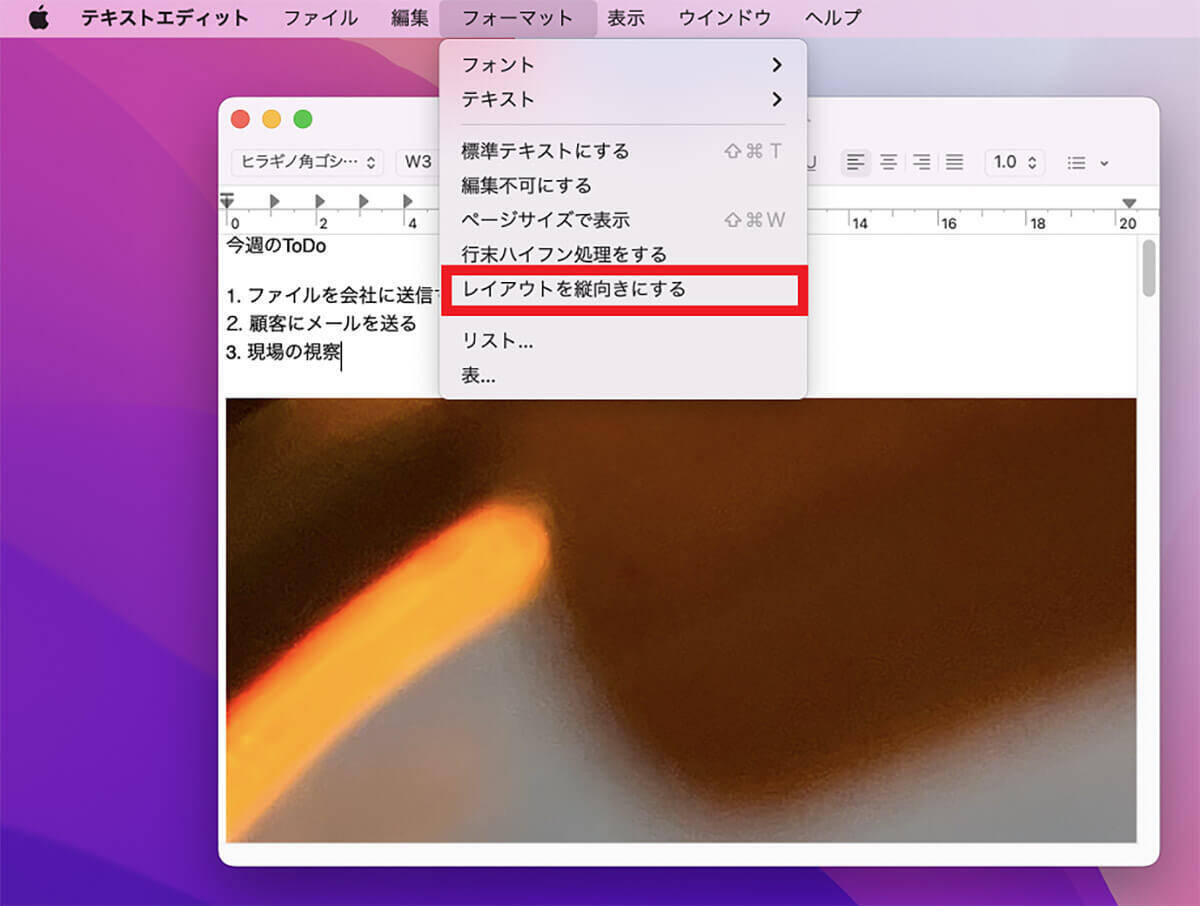The height and width of the screenshot is (906, 1200).
Task: Zoom the window with the green button
Action: tap(302, 119)
